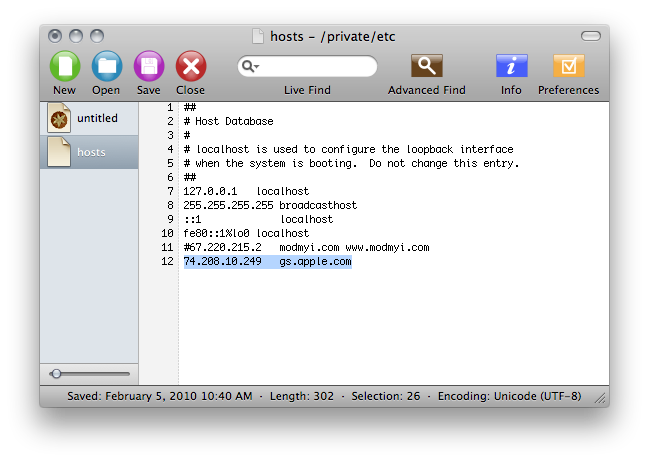This screenshot has width=649, height=462.
Task: Click the green New document icon
Action: coord(65,66)
